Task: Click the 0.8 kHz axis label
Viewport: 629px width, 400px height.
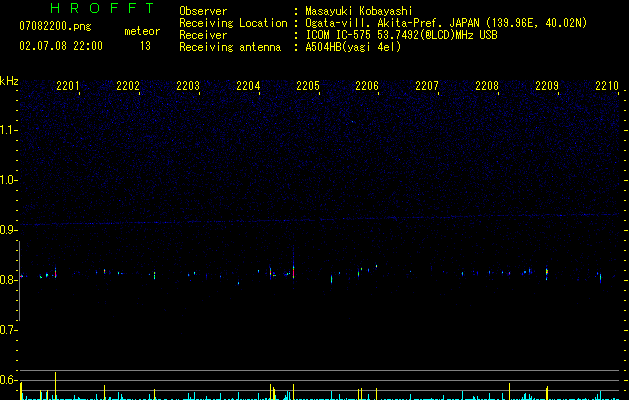Action: (x=7, y=280)
